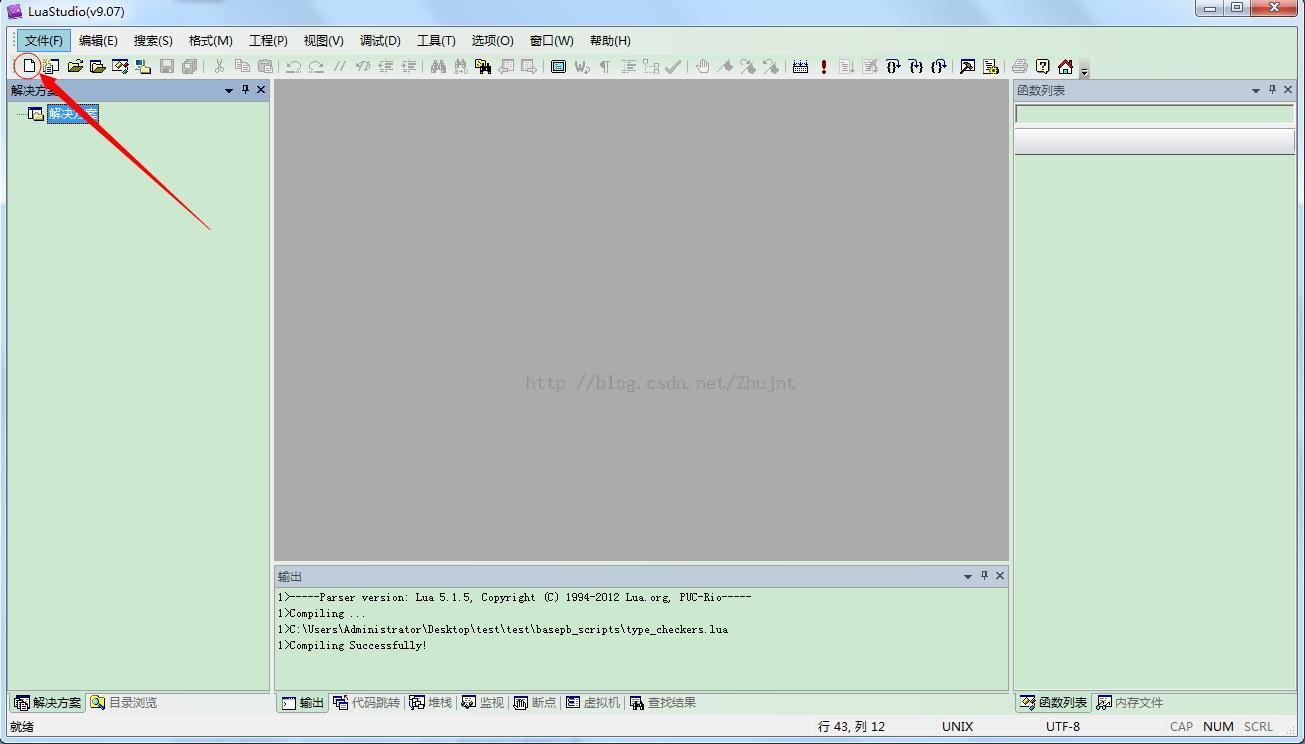
Task: Close the 输出 panel
Action: (x=1000, y=576)
